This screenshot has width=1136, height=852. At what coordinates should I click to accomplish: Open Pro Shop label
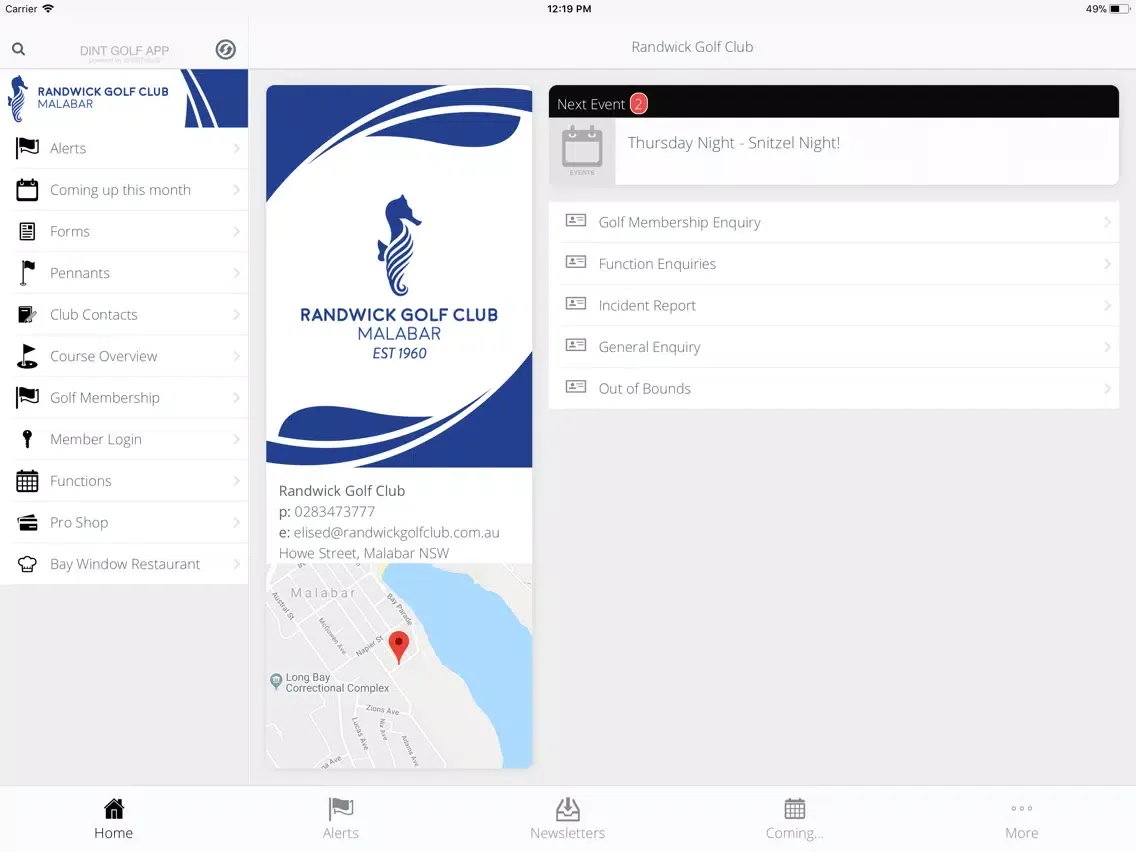tap(79, 522)
